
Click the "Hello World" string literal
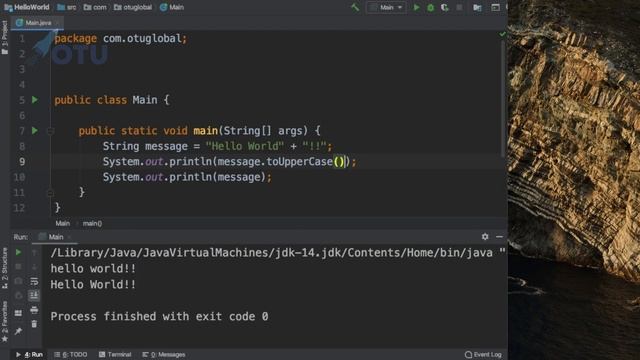[x=244, y=146]
